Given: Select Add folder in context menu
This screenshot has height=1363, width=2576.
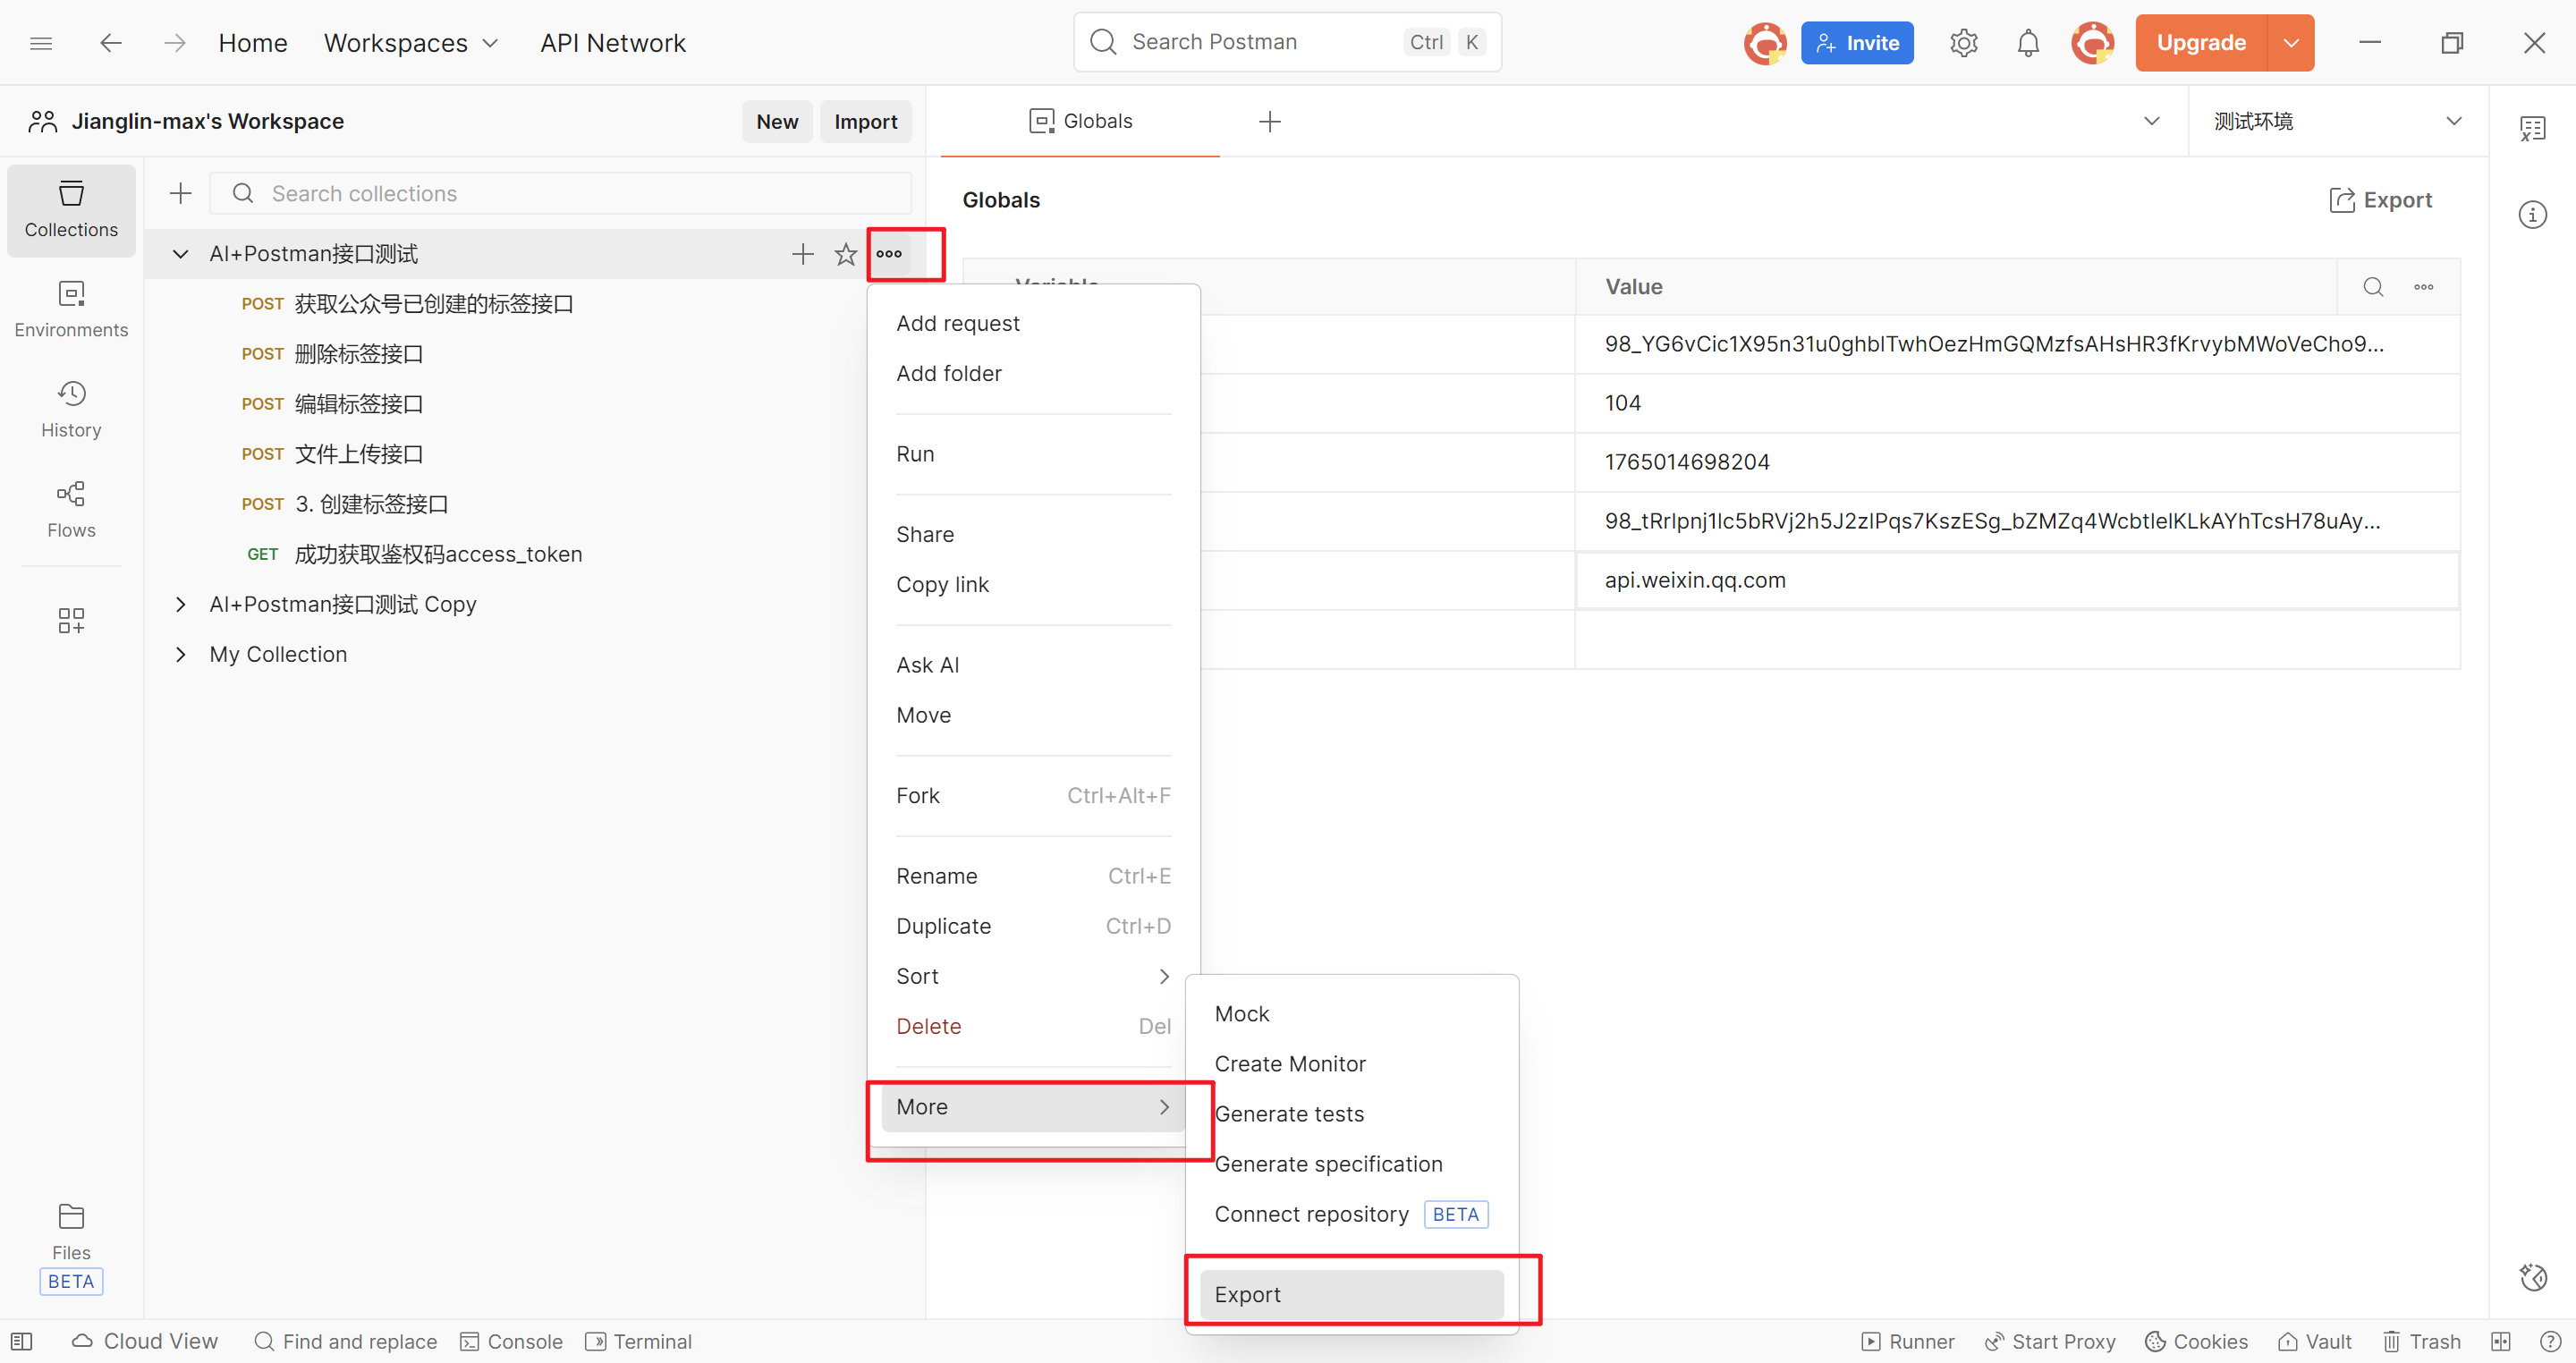Looking at the screenshot, I should click(1033, 373).
